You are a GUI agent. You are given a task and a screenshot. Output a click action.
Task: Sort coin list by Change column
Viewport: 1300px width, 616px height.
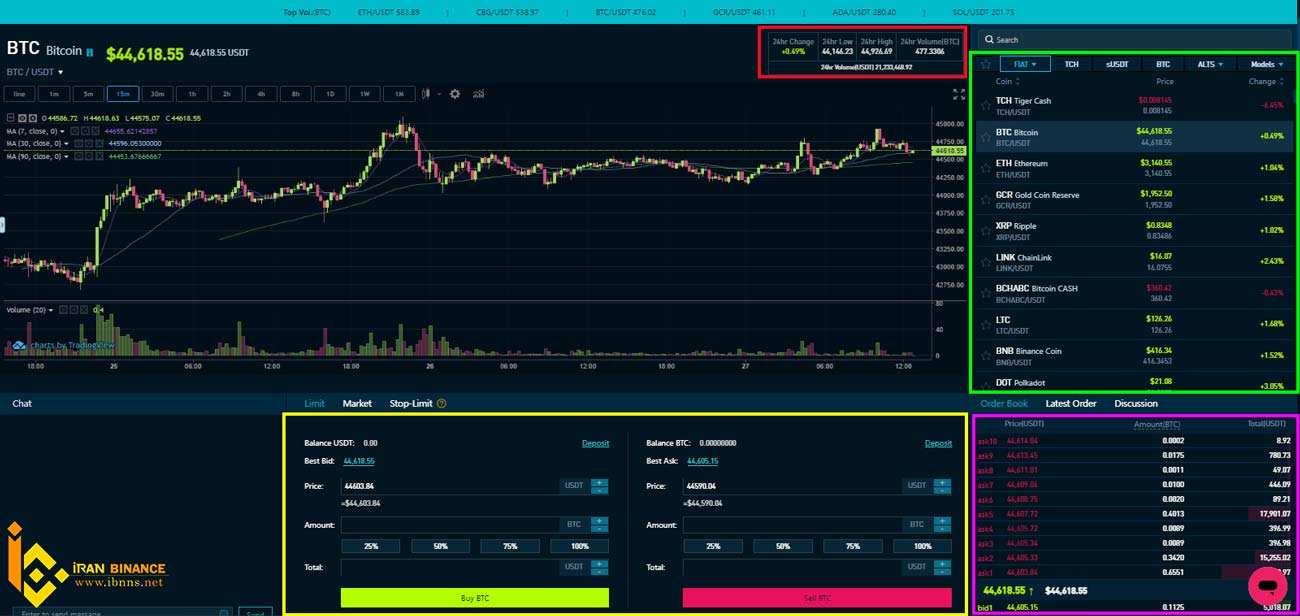pos(1266,81)
